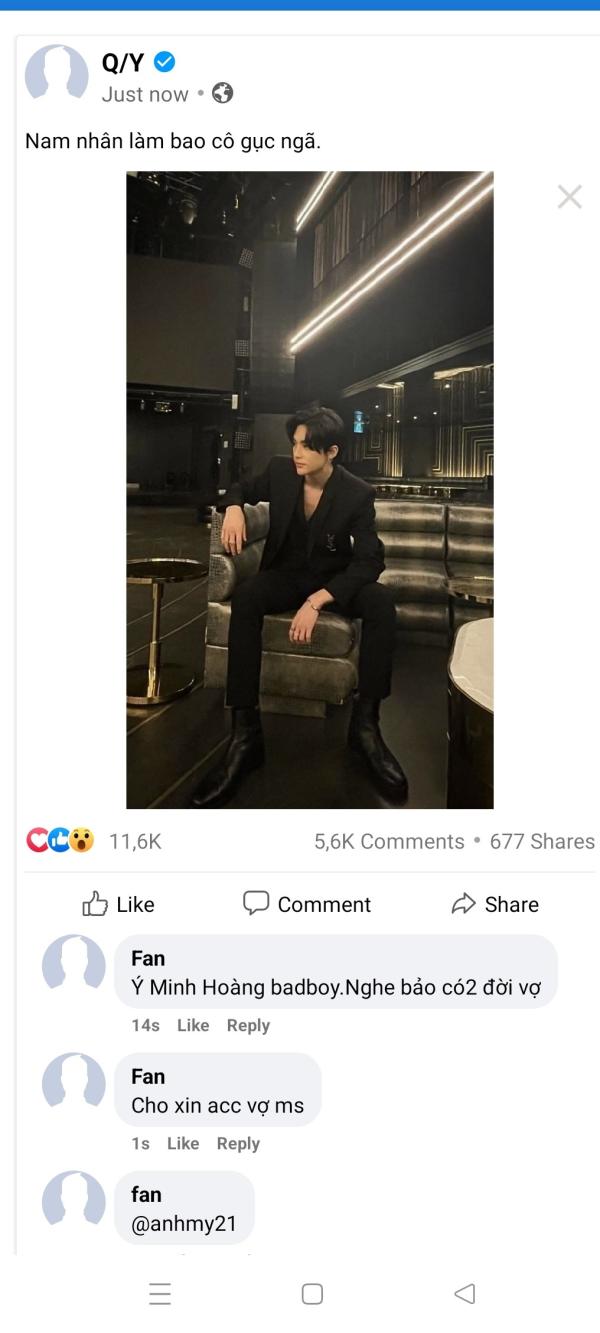Open the reaction emoji summary
The image size is (600, 1333).
click(60, 841)
